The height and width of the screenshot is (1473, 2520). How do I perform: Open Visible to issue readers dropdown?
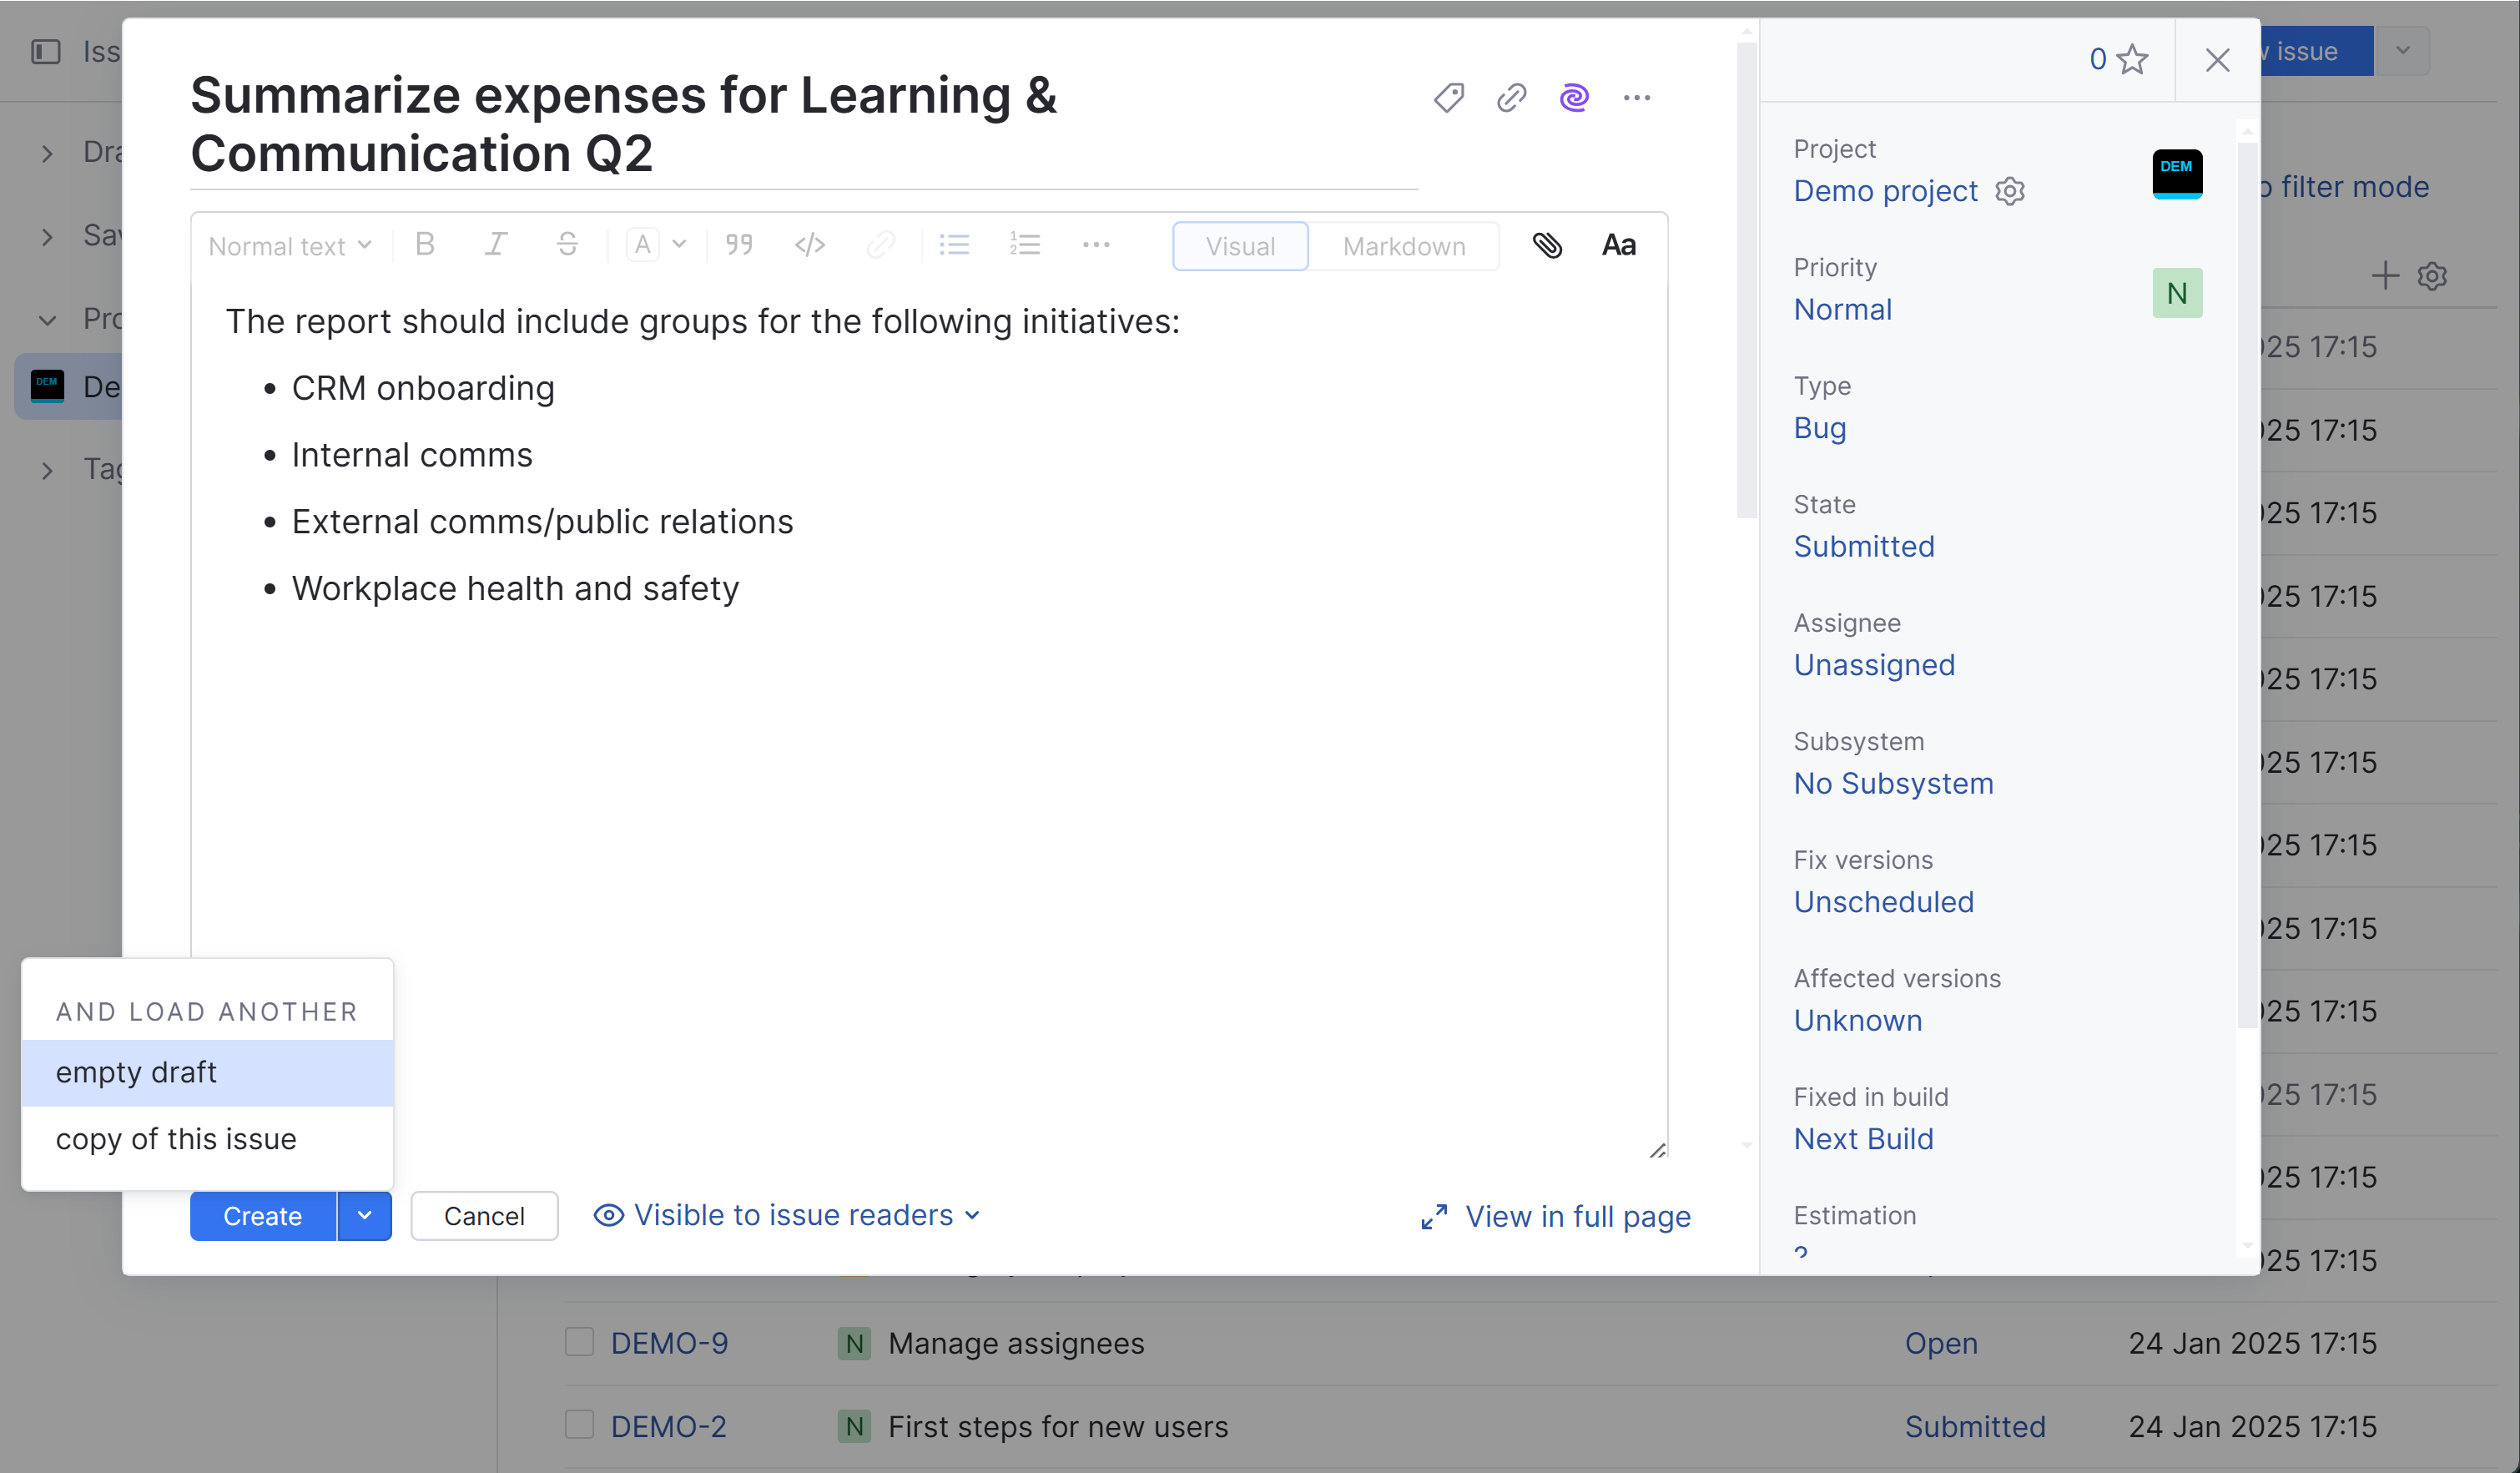tap(787, 1215)
